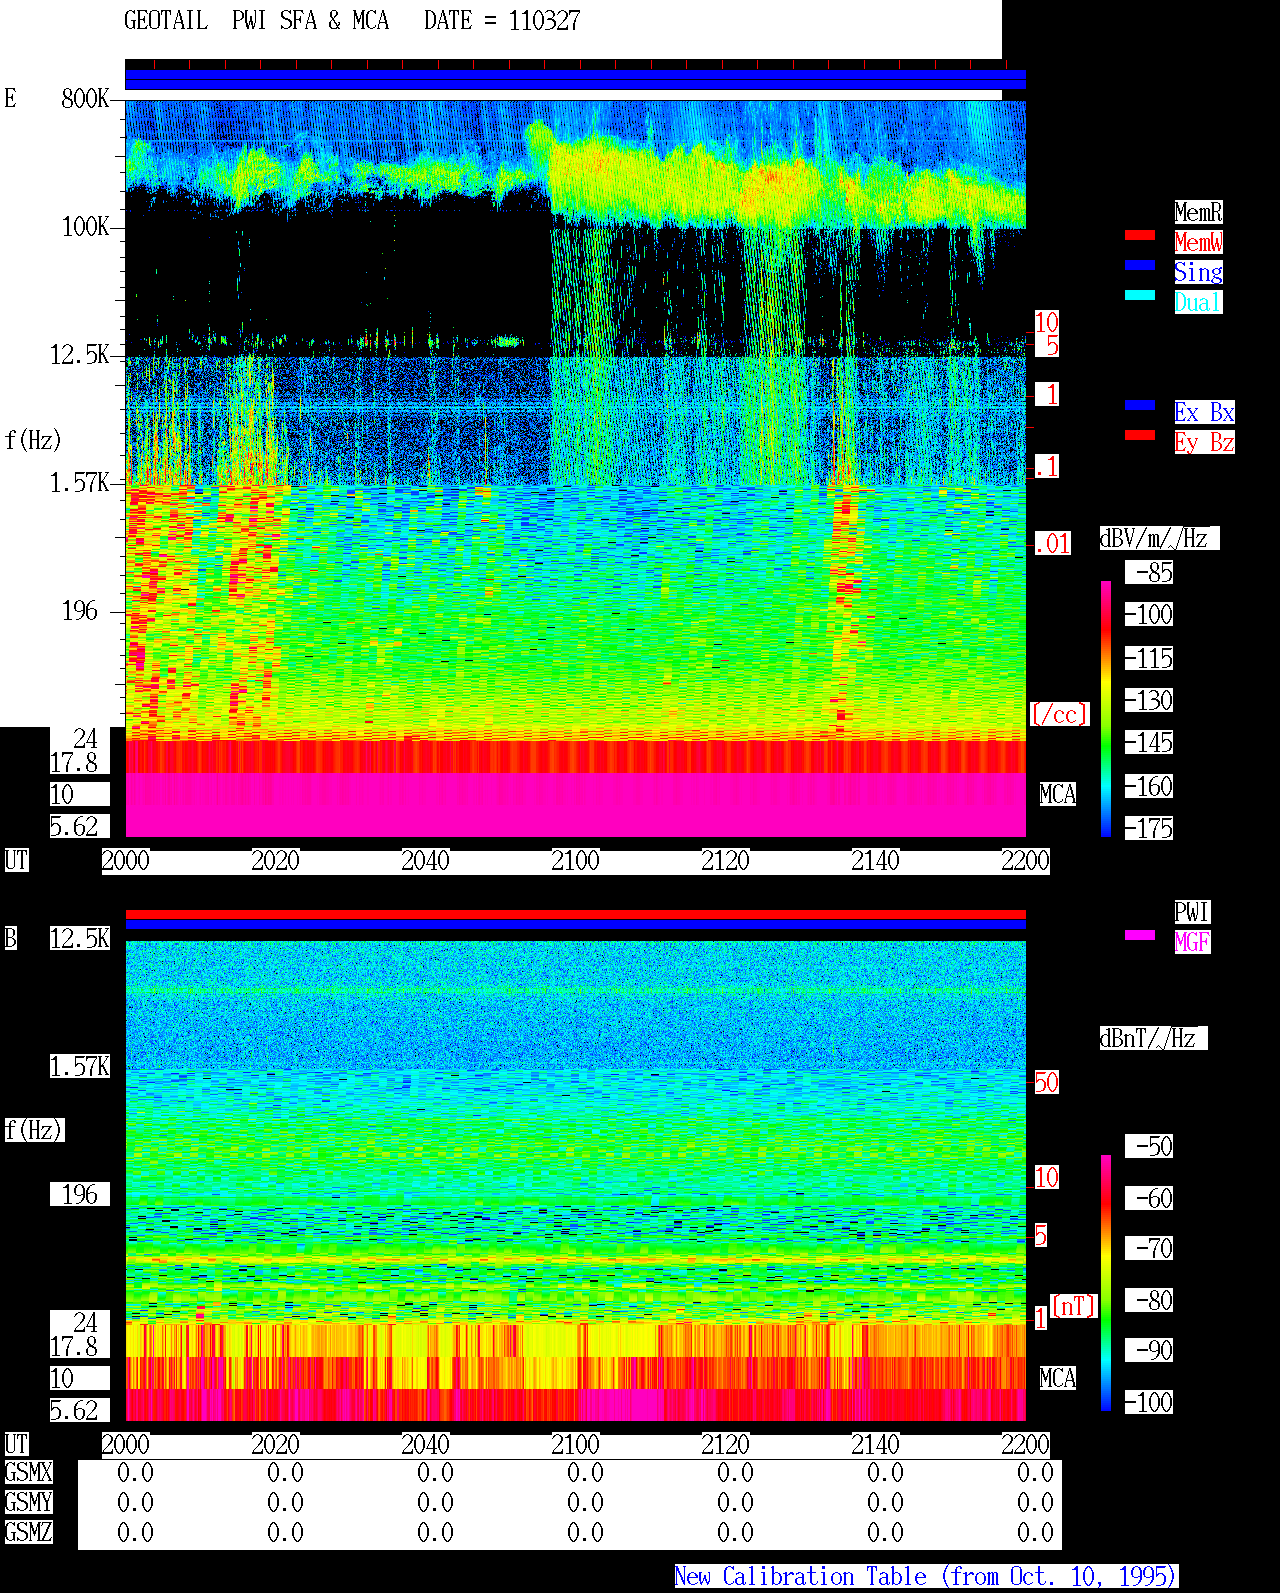Click the blue Sing legend swatch
Viewport: 1280px width, 1593px height.
1140,265
